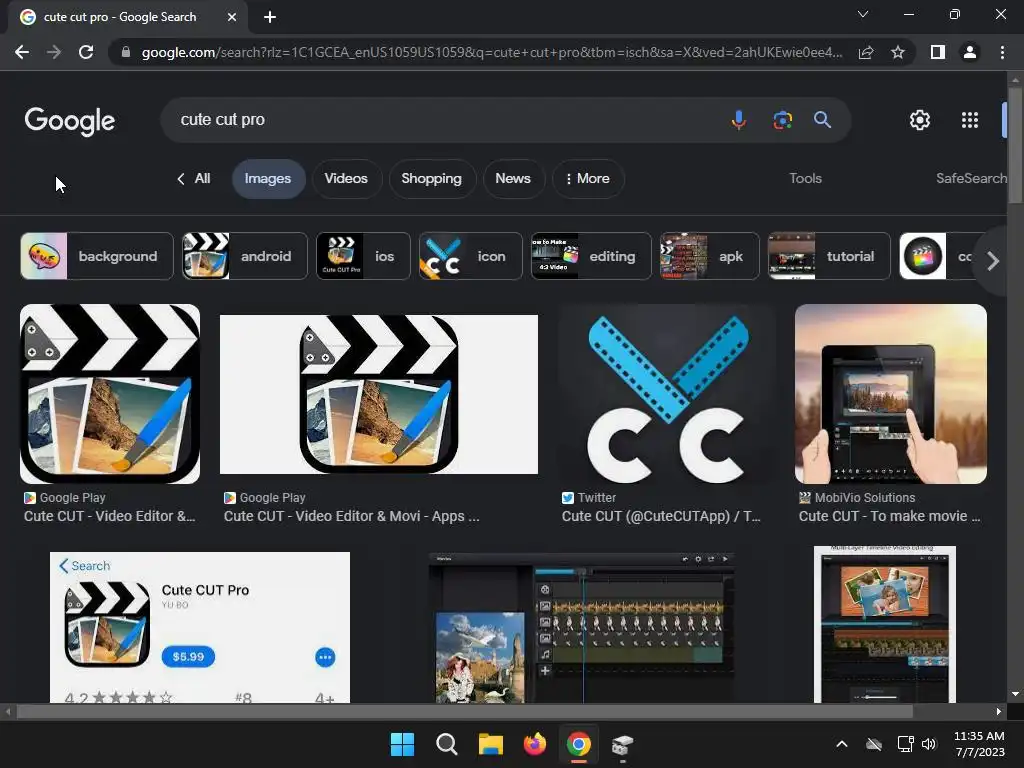1024x768 pixels.
Task: Toggle Chrome side panel
Action: [938, 52]
